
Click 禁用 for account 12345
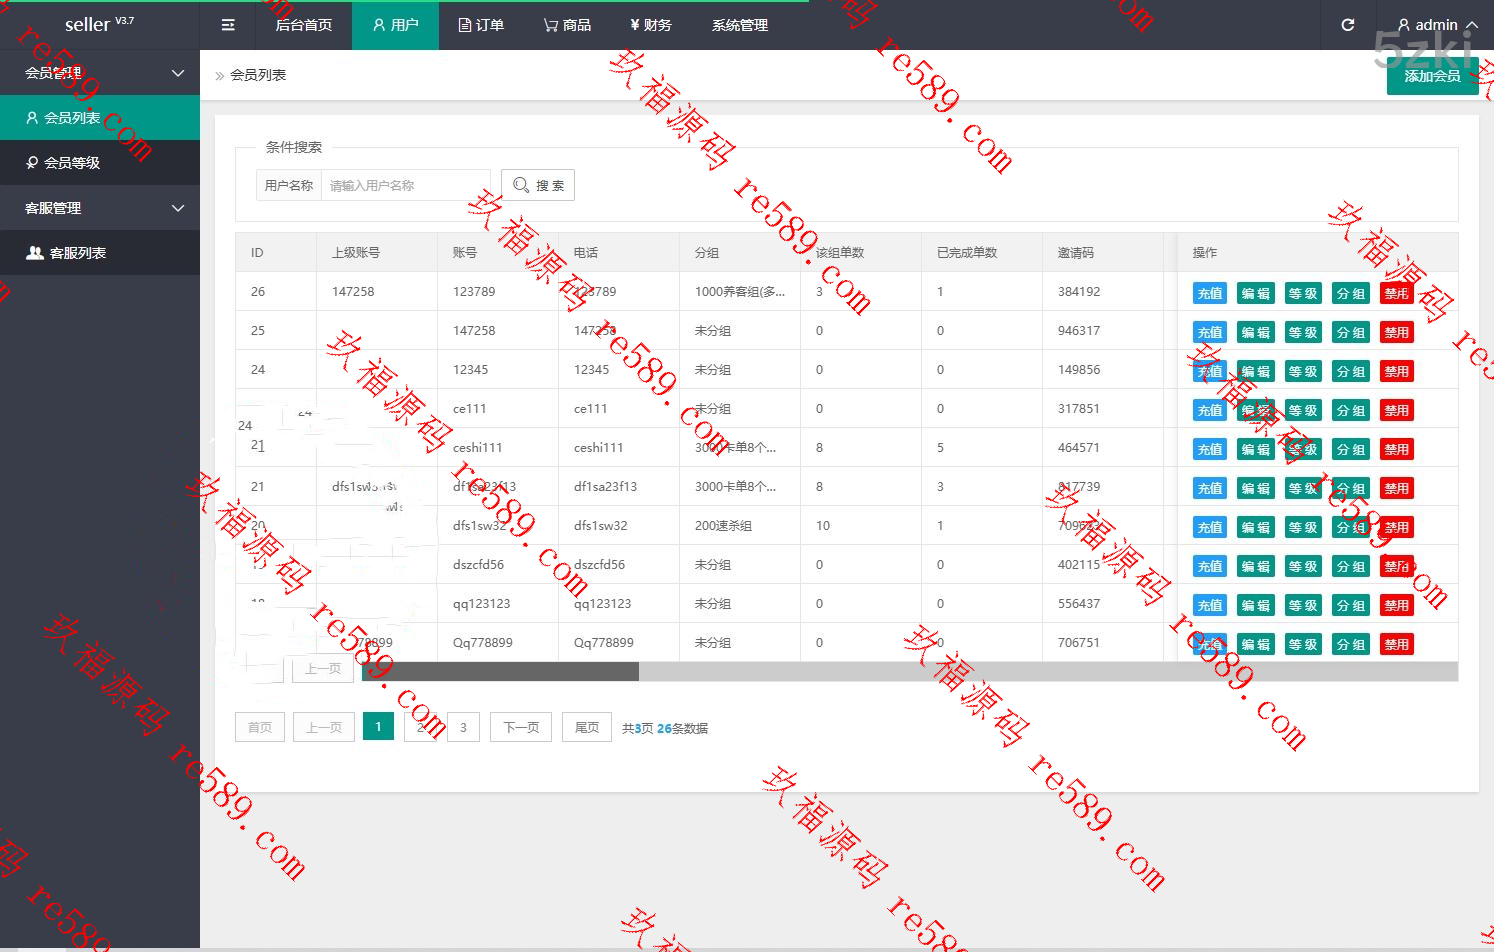(1396, 371)
